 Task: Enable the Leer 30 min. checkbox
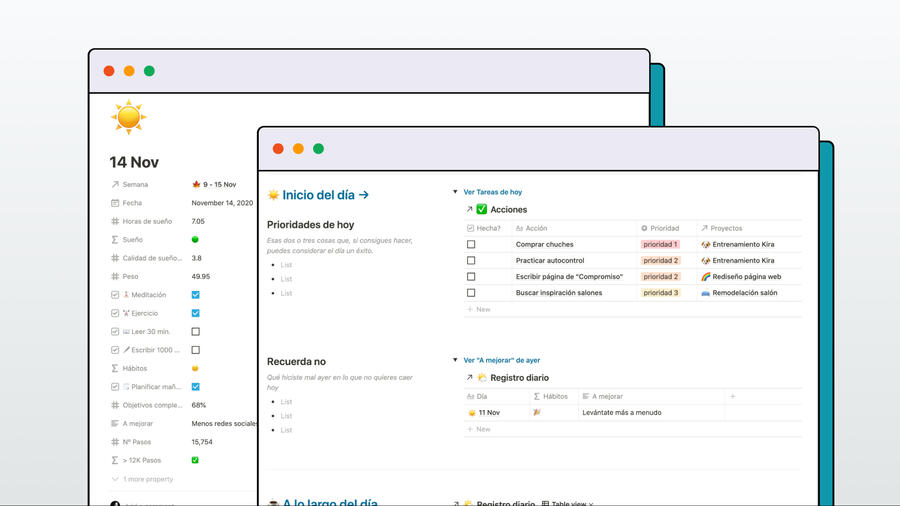pos(196,332)
